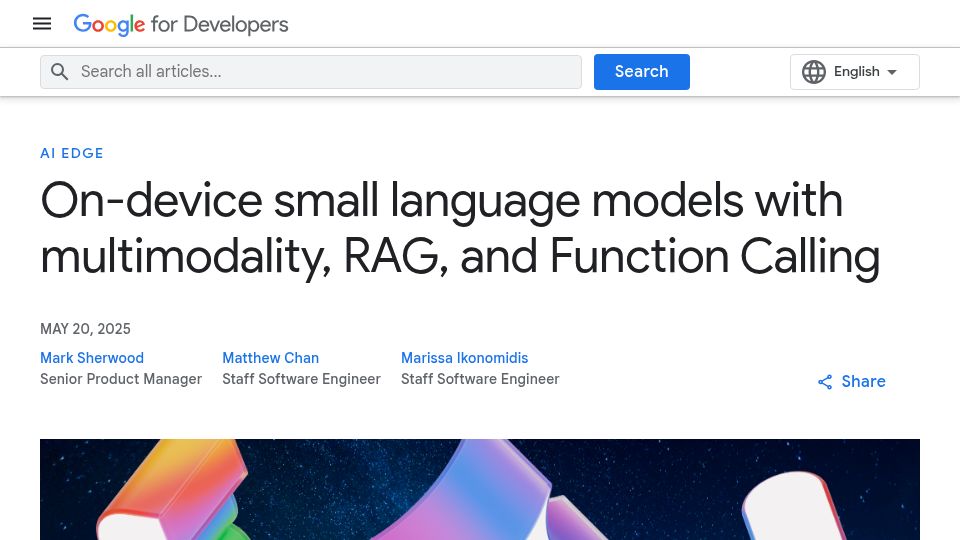The height and width of the screenshot is (540, 960).
Task: Click the article hero banner image
Action: tap(480, 489)
